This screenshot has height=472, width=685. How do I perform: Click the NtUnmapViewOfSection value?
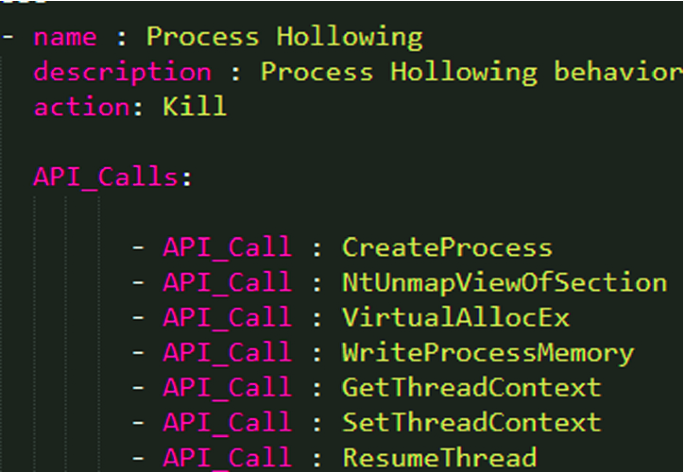point(504,283)
